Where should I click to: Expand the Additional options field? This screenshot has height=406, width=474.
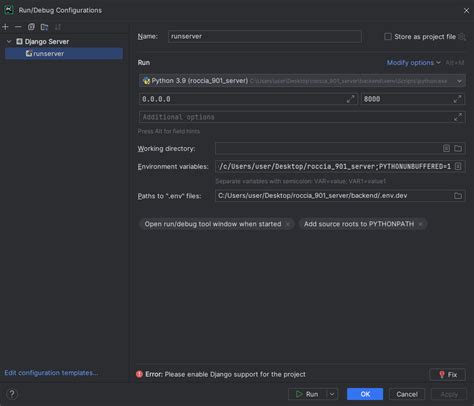point(458,117)
